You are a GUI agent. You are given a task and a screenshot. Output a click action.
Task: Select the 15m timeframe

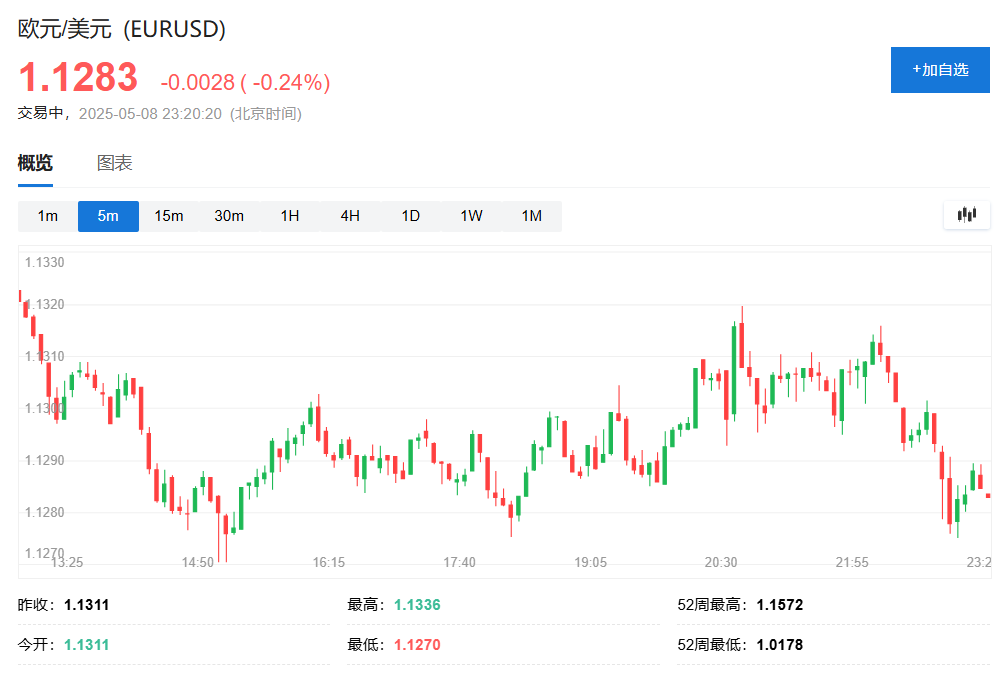tap(169, 216)
